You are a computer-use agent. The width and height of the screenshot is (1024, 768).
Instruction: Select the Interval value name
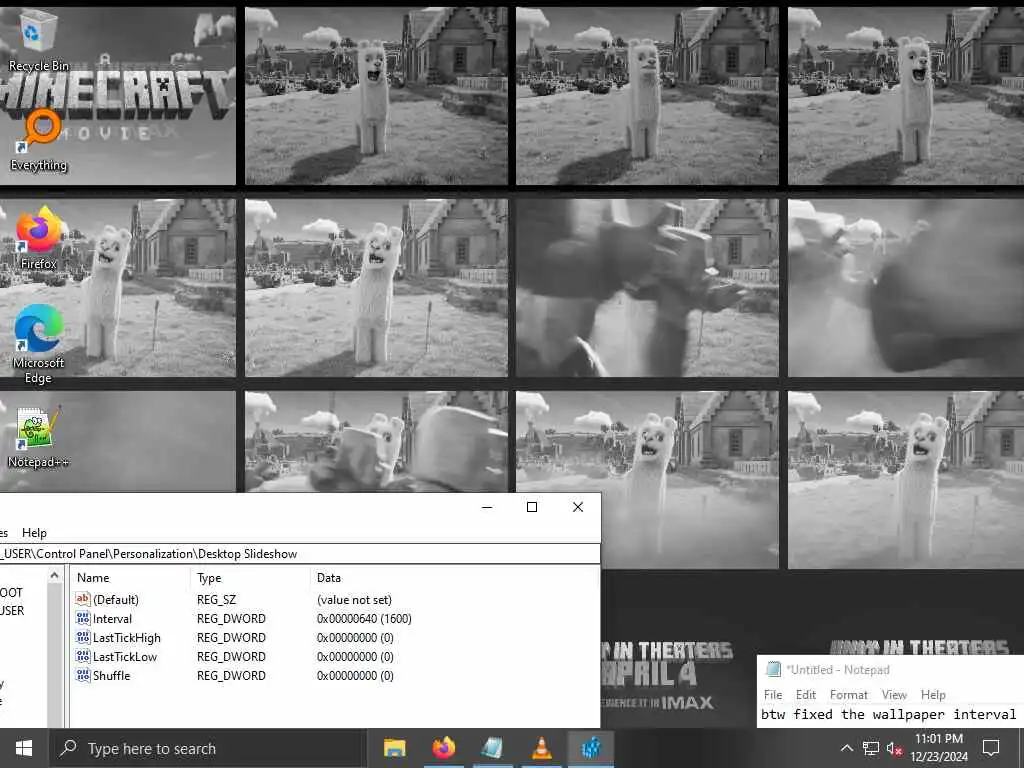(x=112, y=618)
